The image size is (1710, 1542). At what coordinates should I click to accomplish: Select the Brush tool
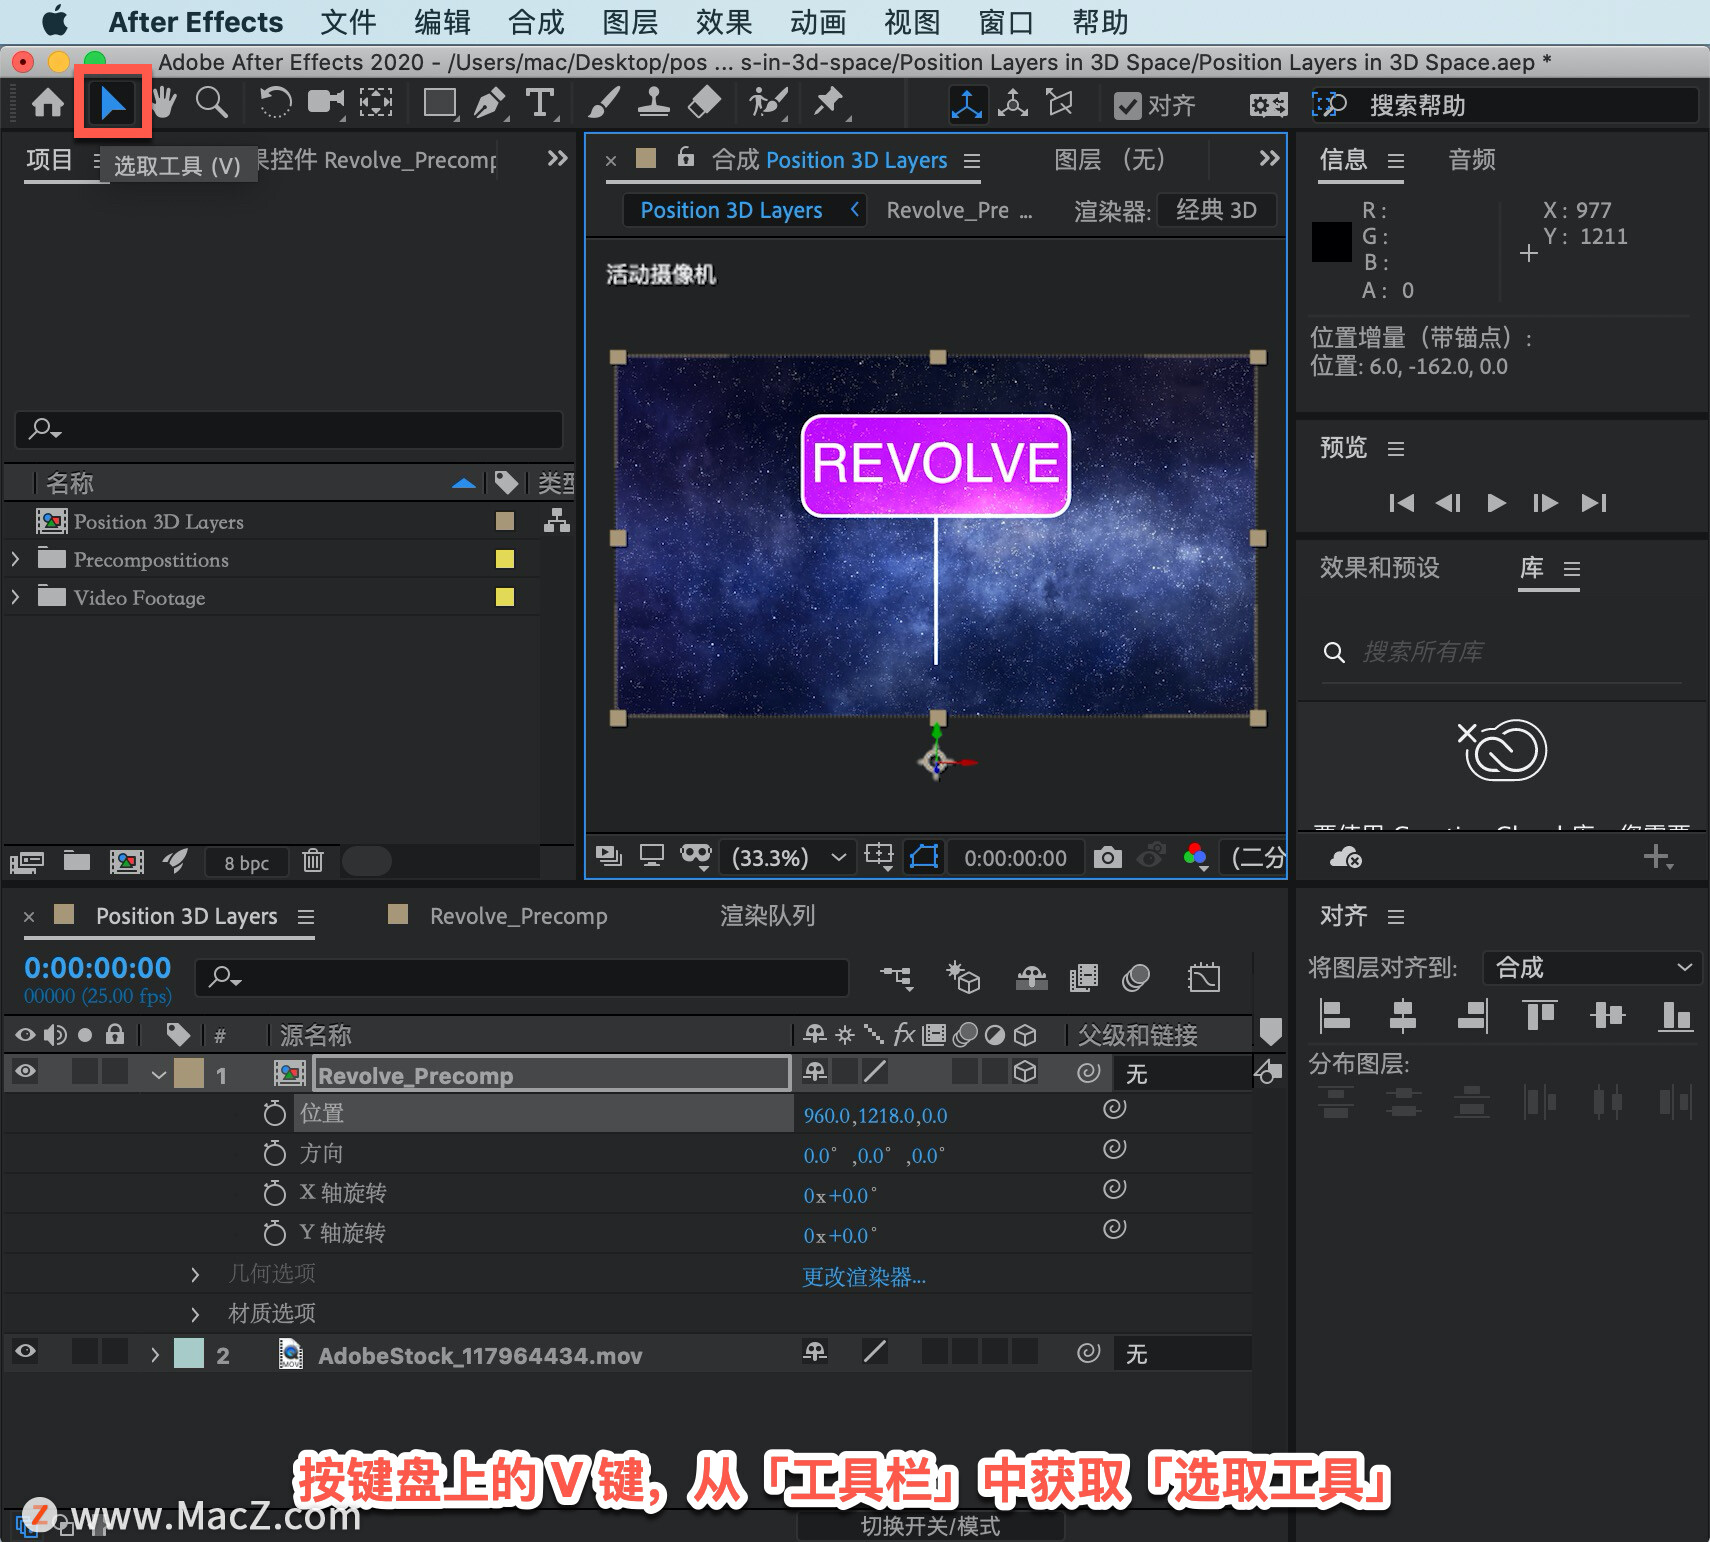click(603, 102)
